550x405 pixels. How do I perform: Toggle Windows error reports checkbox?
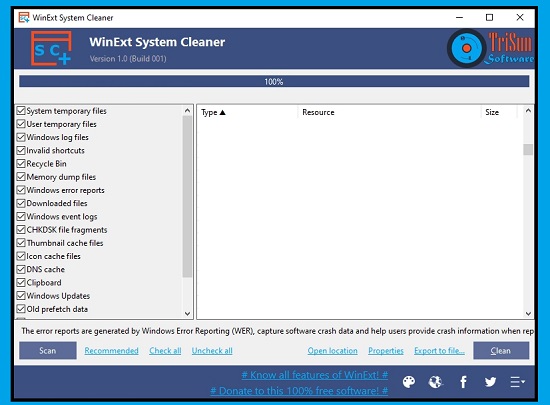pos(21,190)
